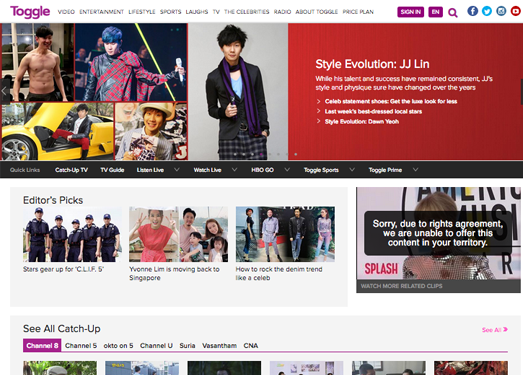This screenshot has height=375, width=523.
Task: Open TV Guide quick link
Action: tap(112, 170)
